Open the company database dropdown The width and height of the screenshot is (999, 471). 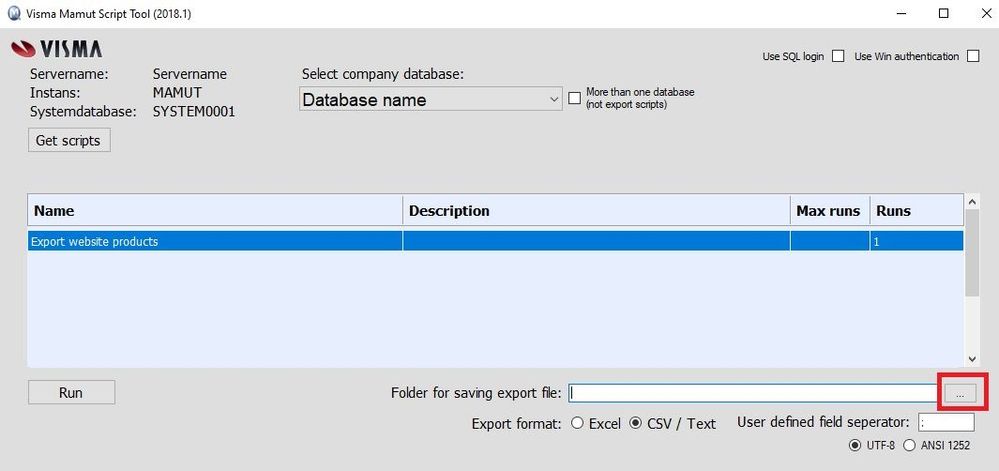(x=431, y=99)
